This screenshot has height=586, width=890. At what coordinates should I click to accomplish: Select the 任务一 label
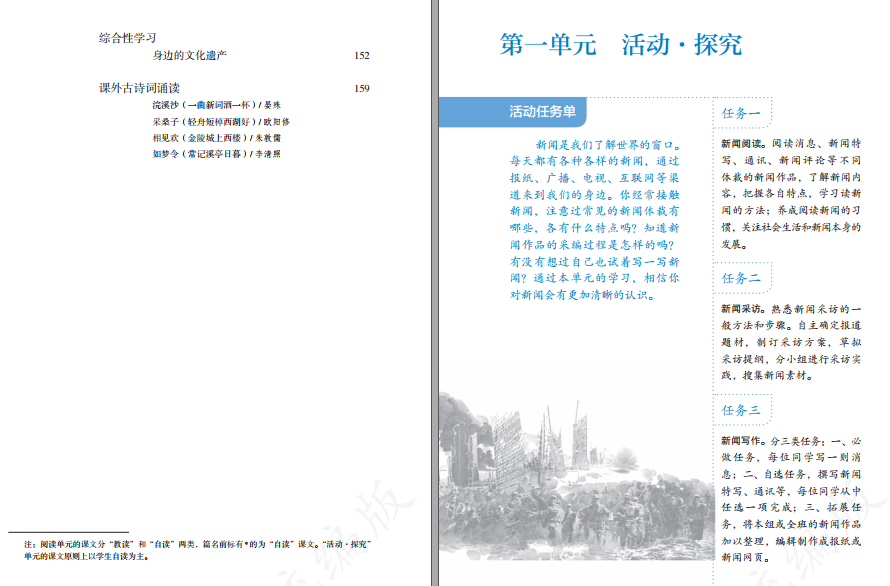pos(741,114)
